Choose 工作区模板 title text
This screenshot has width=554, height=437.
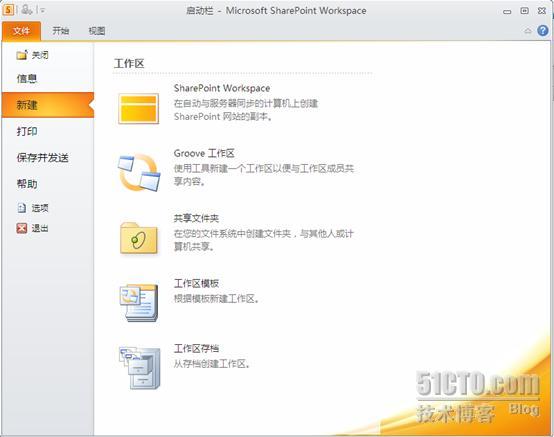click(196, 283)
